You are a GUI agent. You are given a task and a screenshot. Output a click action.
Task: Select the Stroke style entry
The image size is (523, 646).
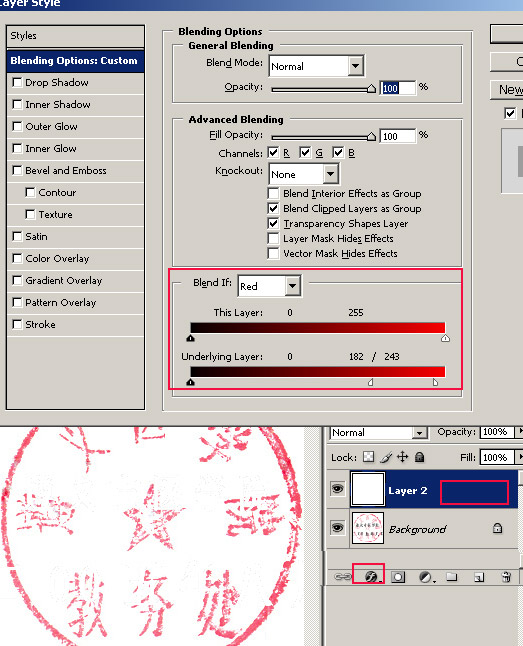75,325
